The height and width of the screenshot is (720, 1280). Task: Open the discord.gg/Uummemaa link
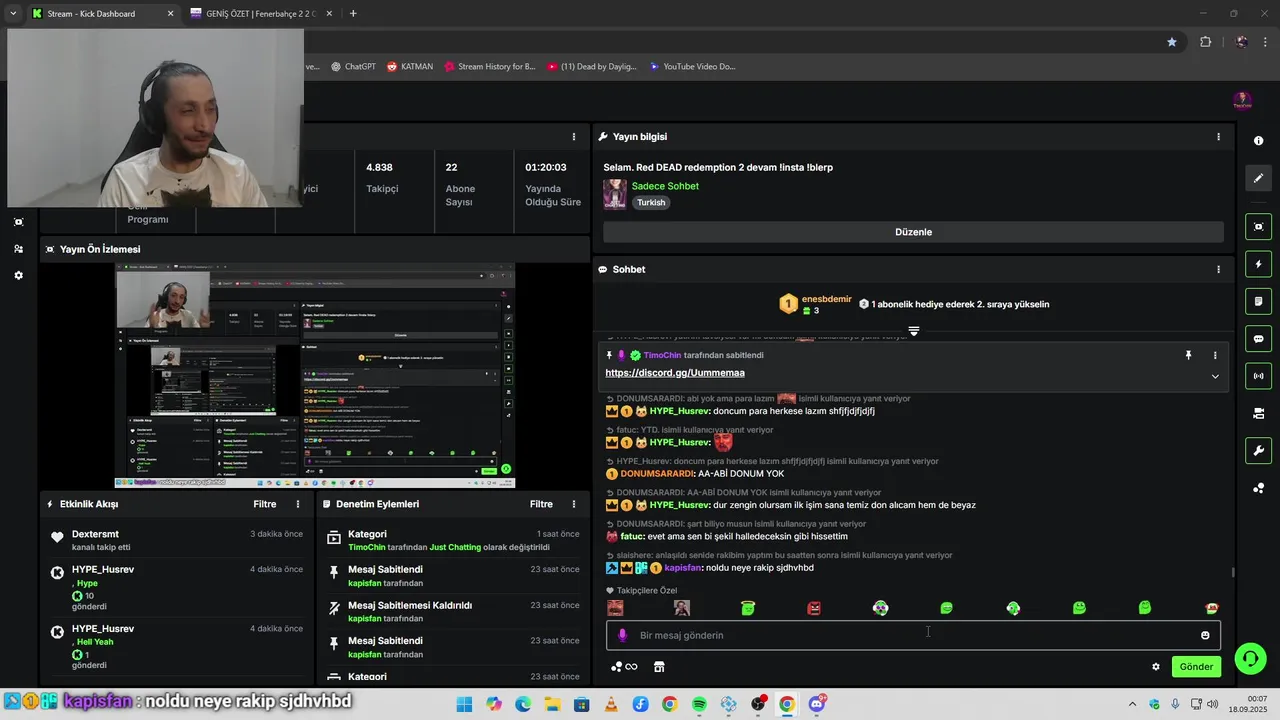point(675,373)
